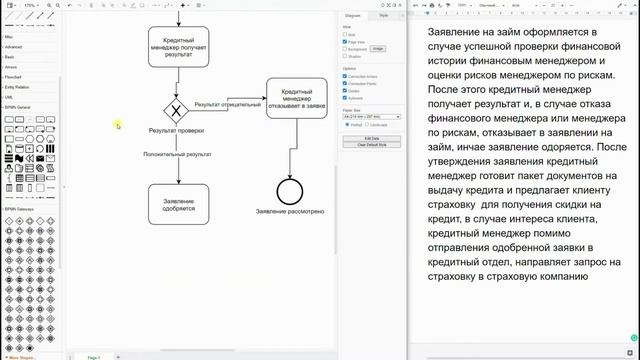Select the X exclusive gateway on canvas
The image size is (640, 360).
click(x=176, y=111)
